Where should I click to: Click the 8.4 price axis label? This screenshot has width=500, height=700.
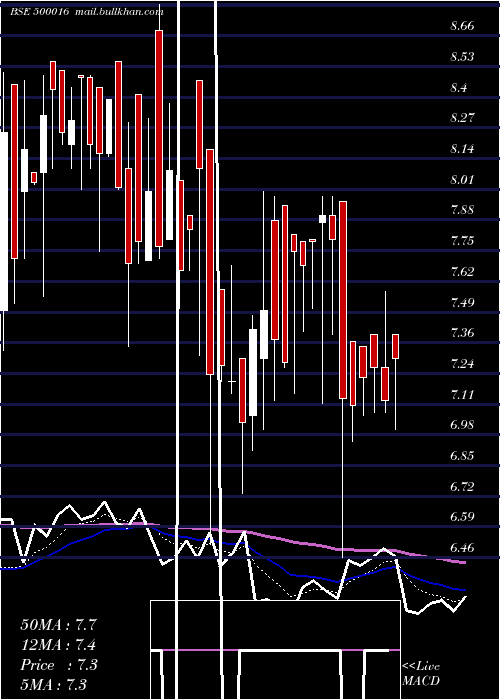pos(459,88)
